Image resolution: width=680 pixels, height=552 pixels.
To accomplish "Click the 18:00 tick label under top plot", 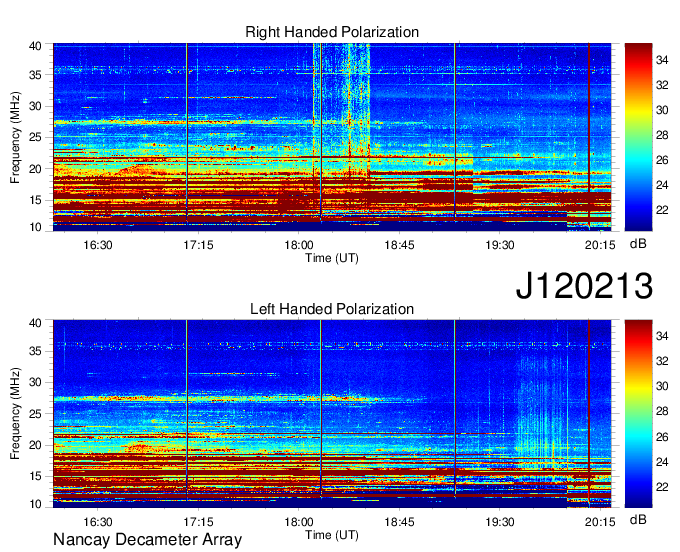I will pos(298,245).
